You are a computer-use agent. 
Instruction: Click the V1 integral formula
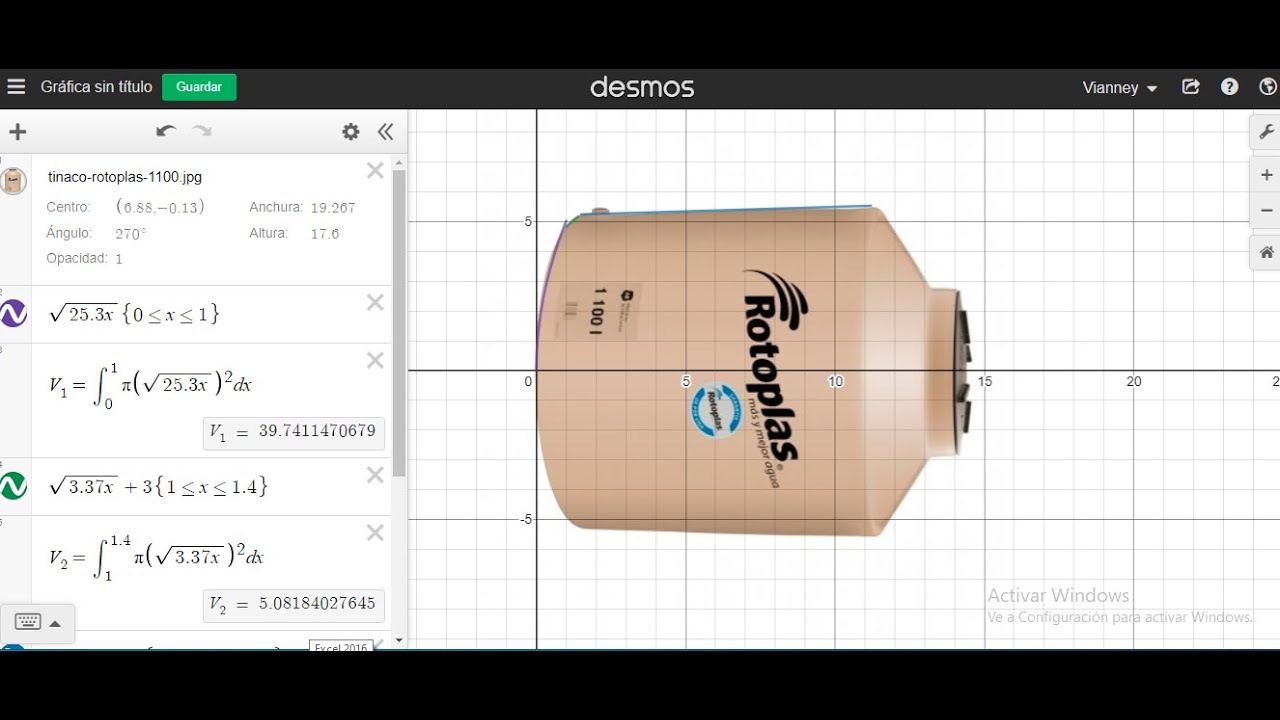tap(151, 385)
